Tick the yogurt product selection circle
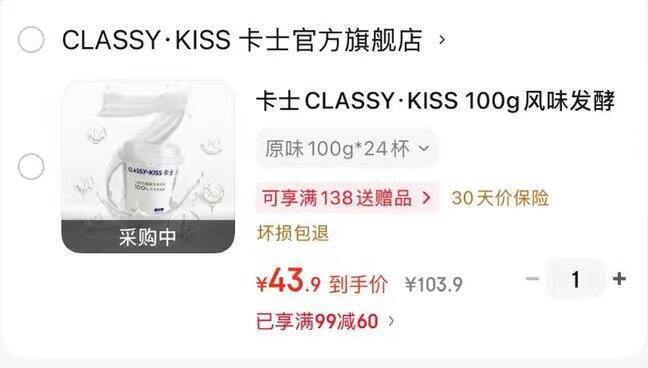Image resolution: width=648 pixels, height=368 pixels. (x=31, y=166)
